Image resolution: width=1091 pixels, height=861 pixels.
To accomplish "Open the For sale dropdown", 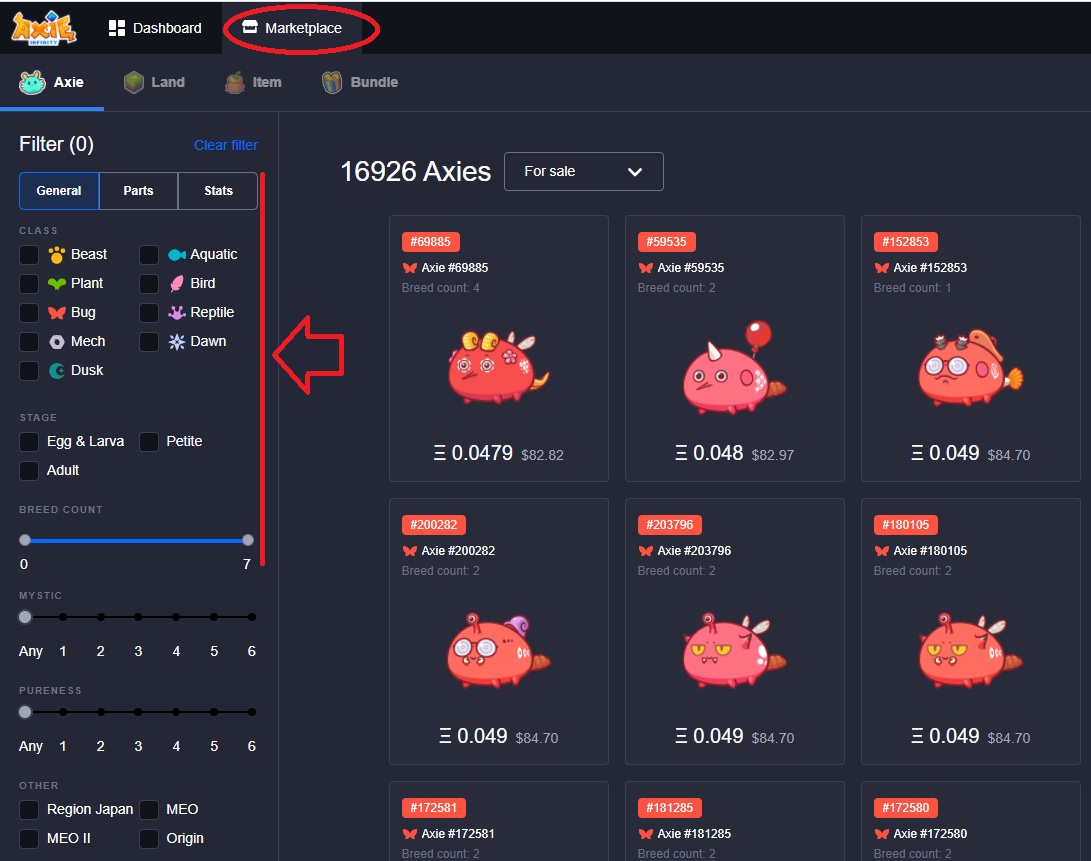I will 583,171.
